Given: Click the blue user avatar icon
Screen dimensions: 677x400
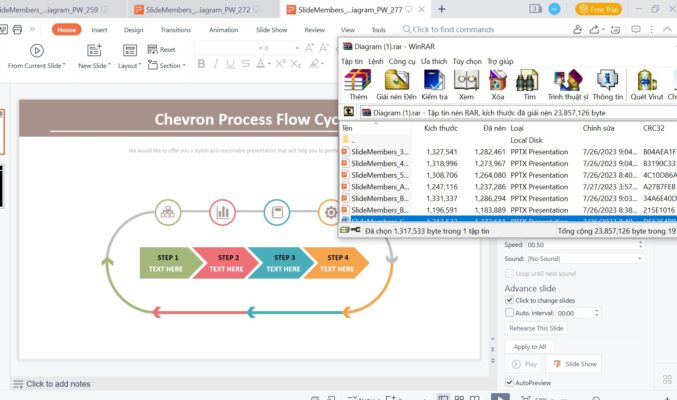Looking at the screenshot, I should (554, 9).
